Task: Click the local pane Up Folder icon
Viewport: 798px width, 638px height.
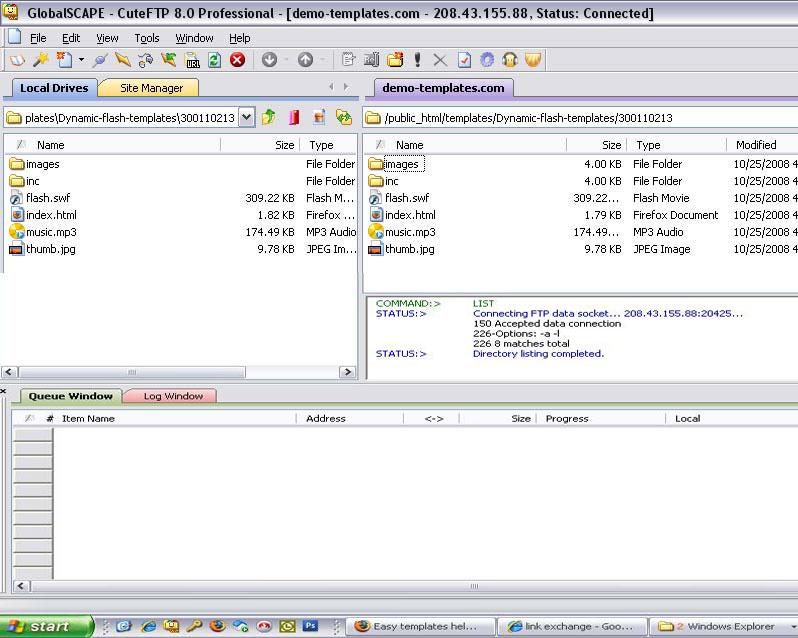Action: coord(269,118)
